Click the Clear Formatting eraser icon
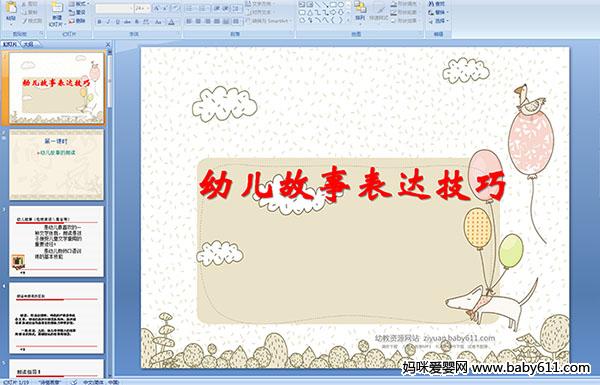This screenshot has height=385, width=600. 175,8
